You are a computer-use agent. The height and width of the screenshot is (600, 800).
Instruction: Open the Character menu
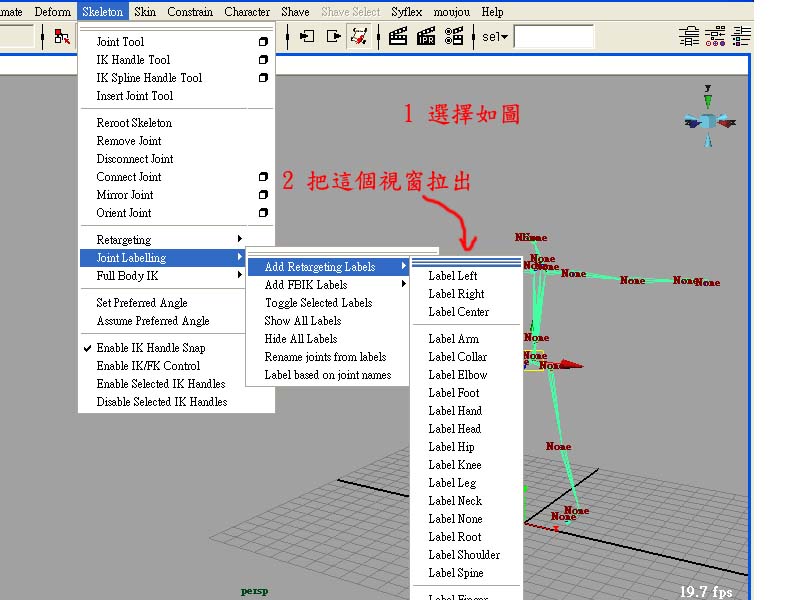click(247, 11)
